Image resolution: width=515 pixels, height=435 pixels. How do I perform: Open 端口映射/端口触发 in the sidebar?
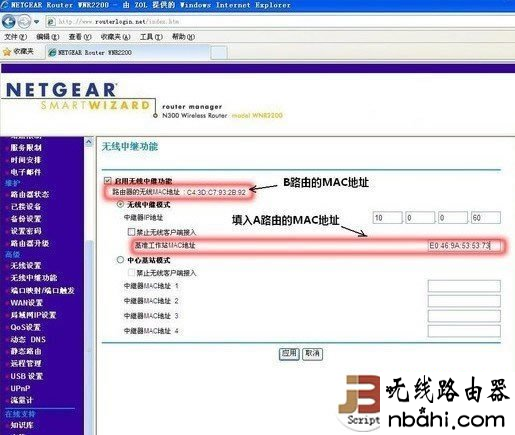pos(42,290)
